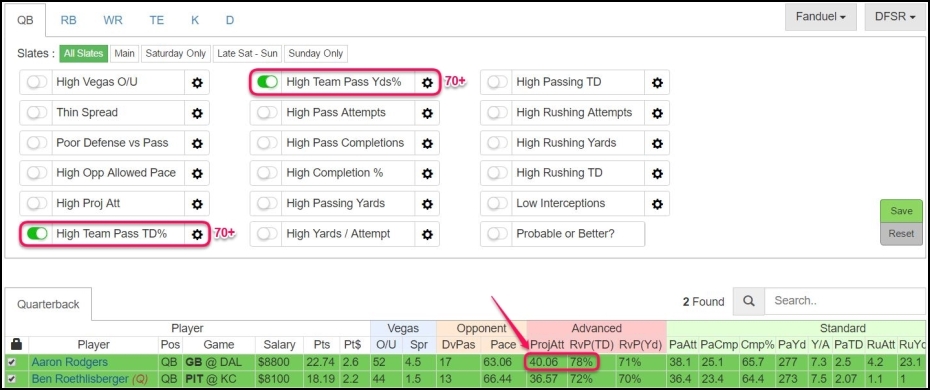Select the Saturday Only slate
Screen dimensions: 930x390
pyautogui.click(x=176, y=53)
